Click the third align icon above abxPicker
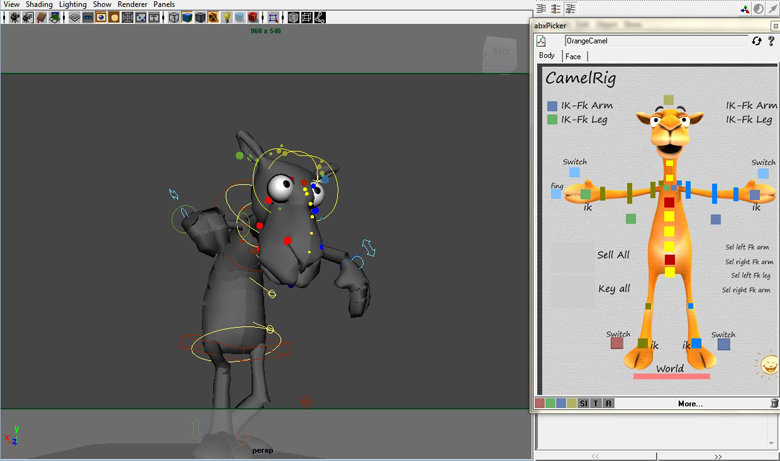780x461 pixels. coord(571,8)
